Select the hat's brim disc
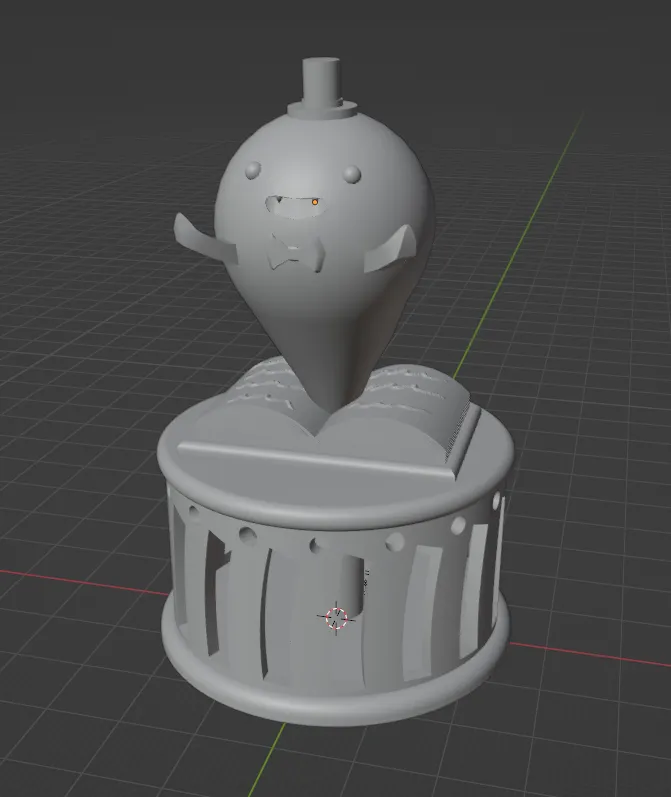 321,109
